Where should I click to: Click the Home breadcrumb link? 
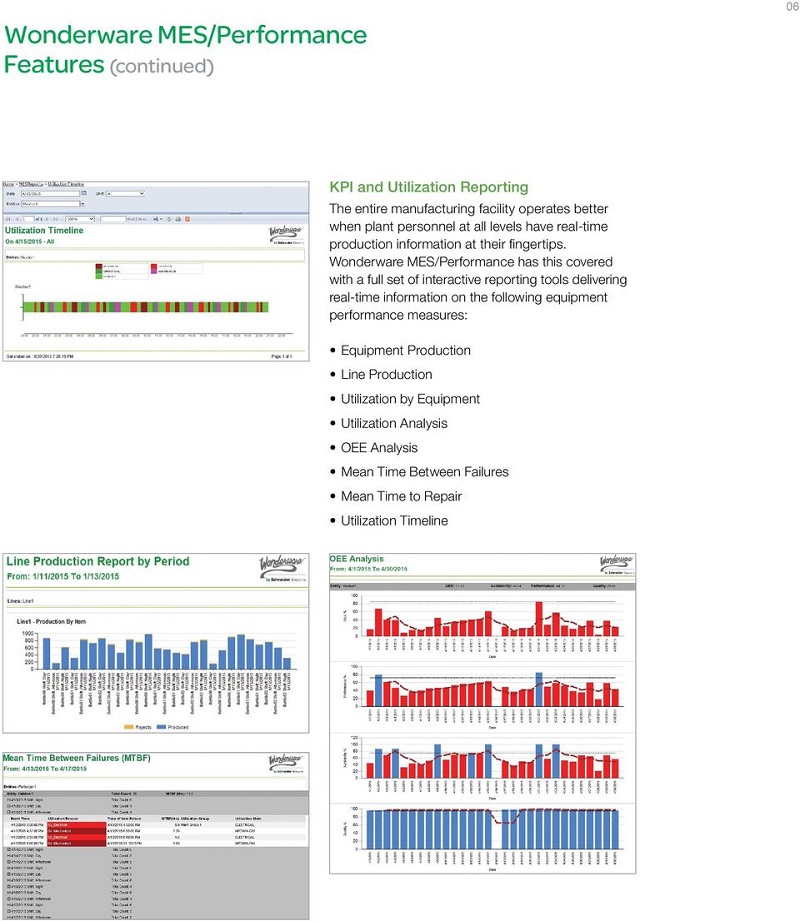click(8, 185)
